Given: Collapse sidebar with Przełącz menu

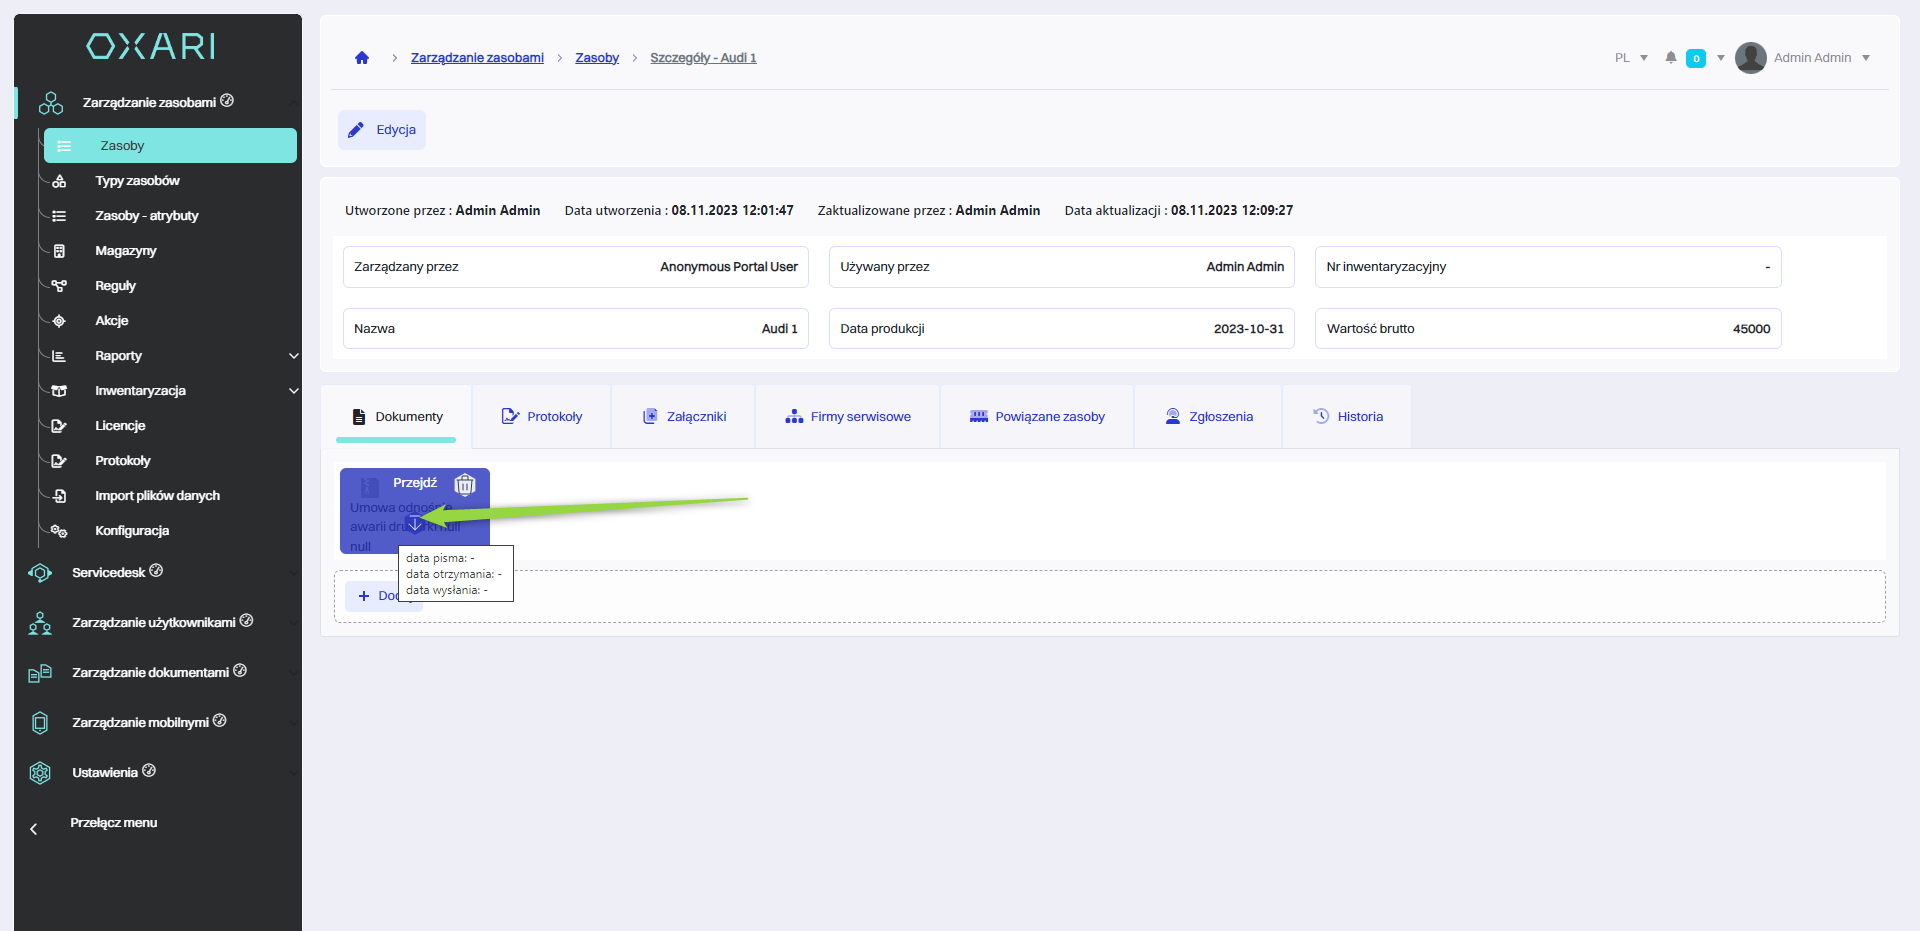Looking at the screenshot, I should [x=113, y=823].
